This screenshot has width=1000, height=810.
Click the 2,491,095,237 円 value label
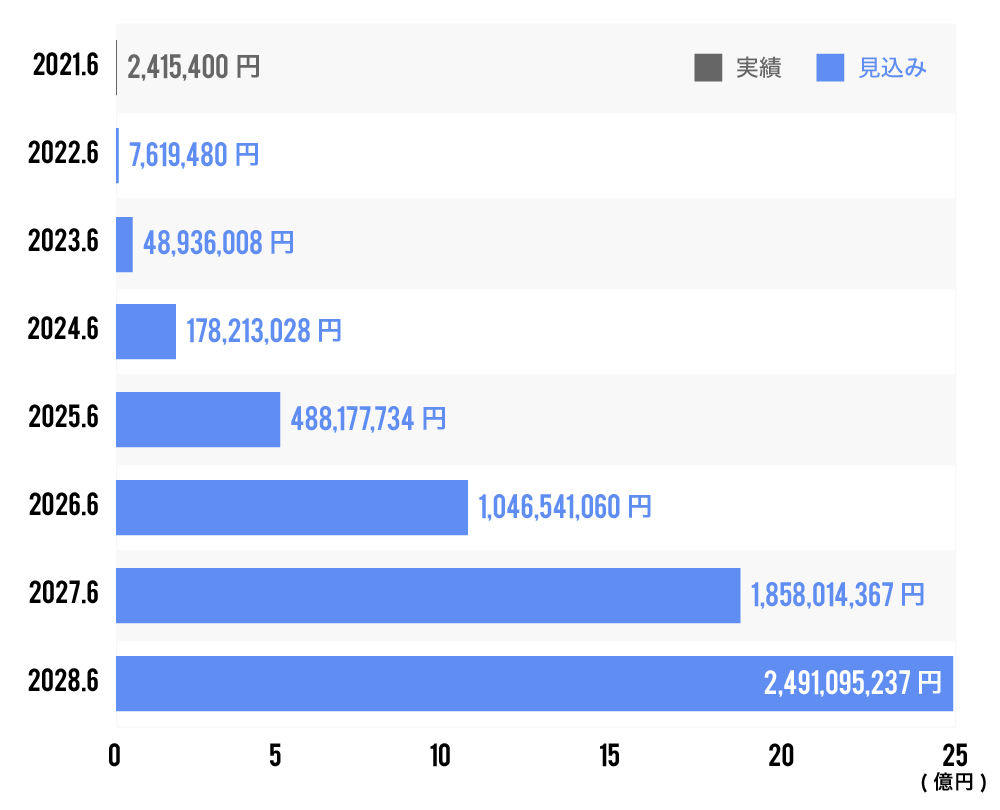click(852, 683)
